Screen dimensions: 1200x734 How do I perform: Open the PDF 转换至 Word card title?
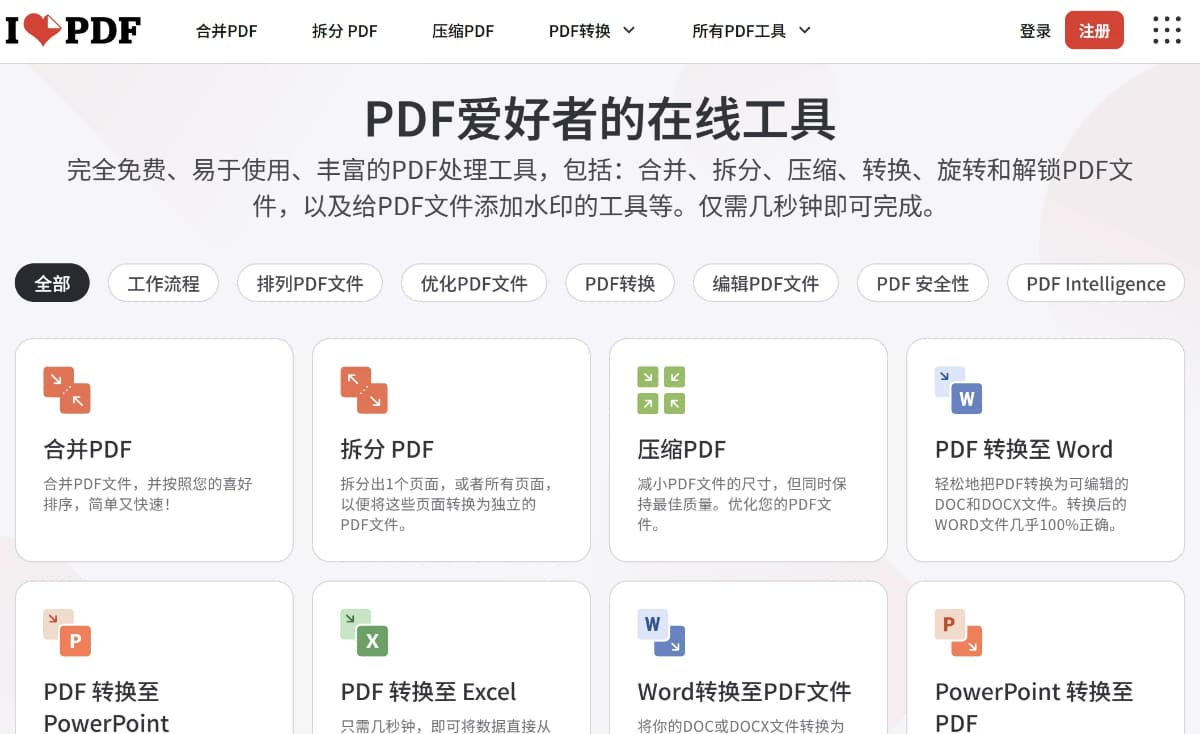click(x=1024, y=449)
